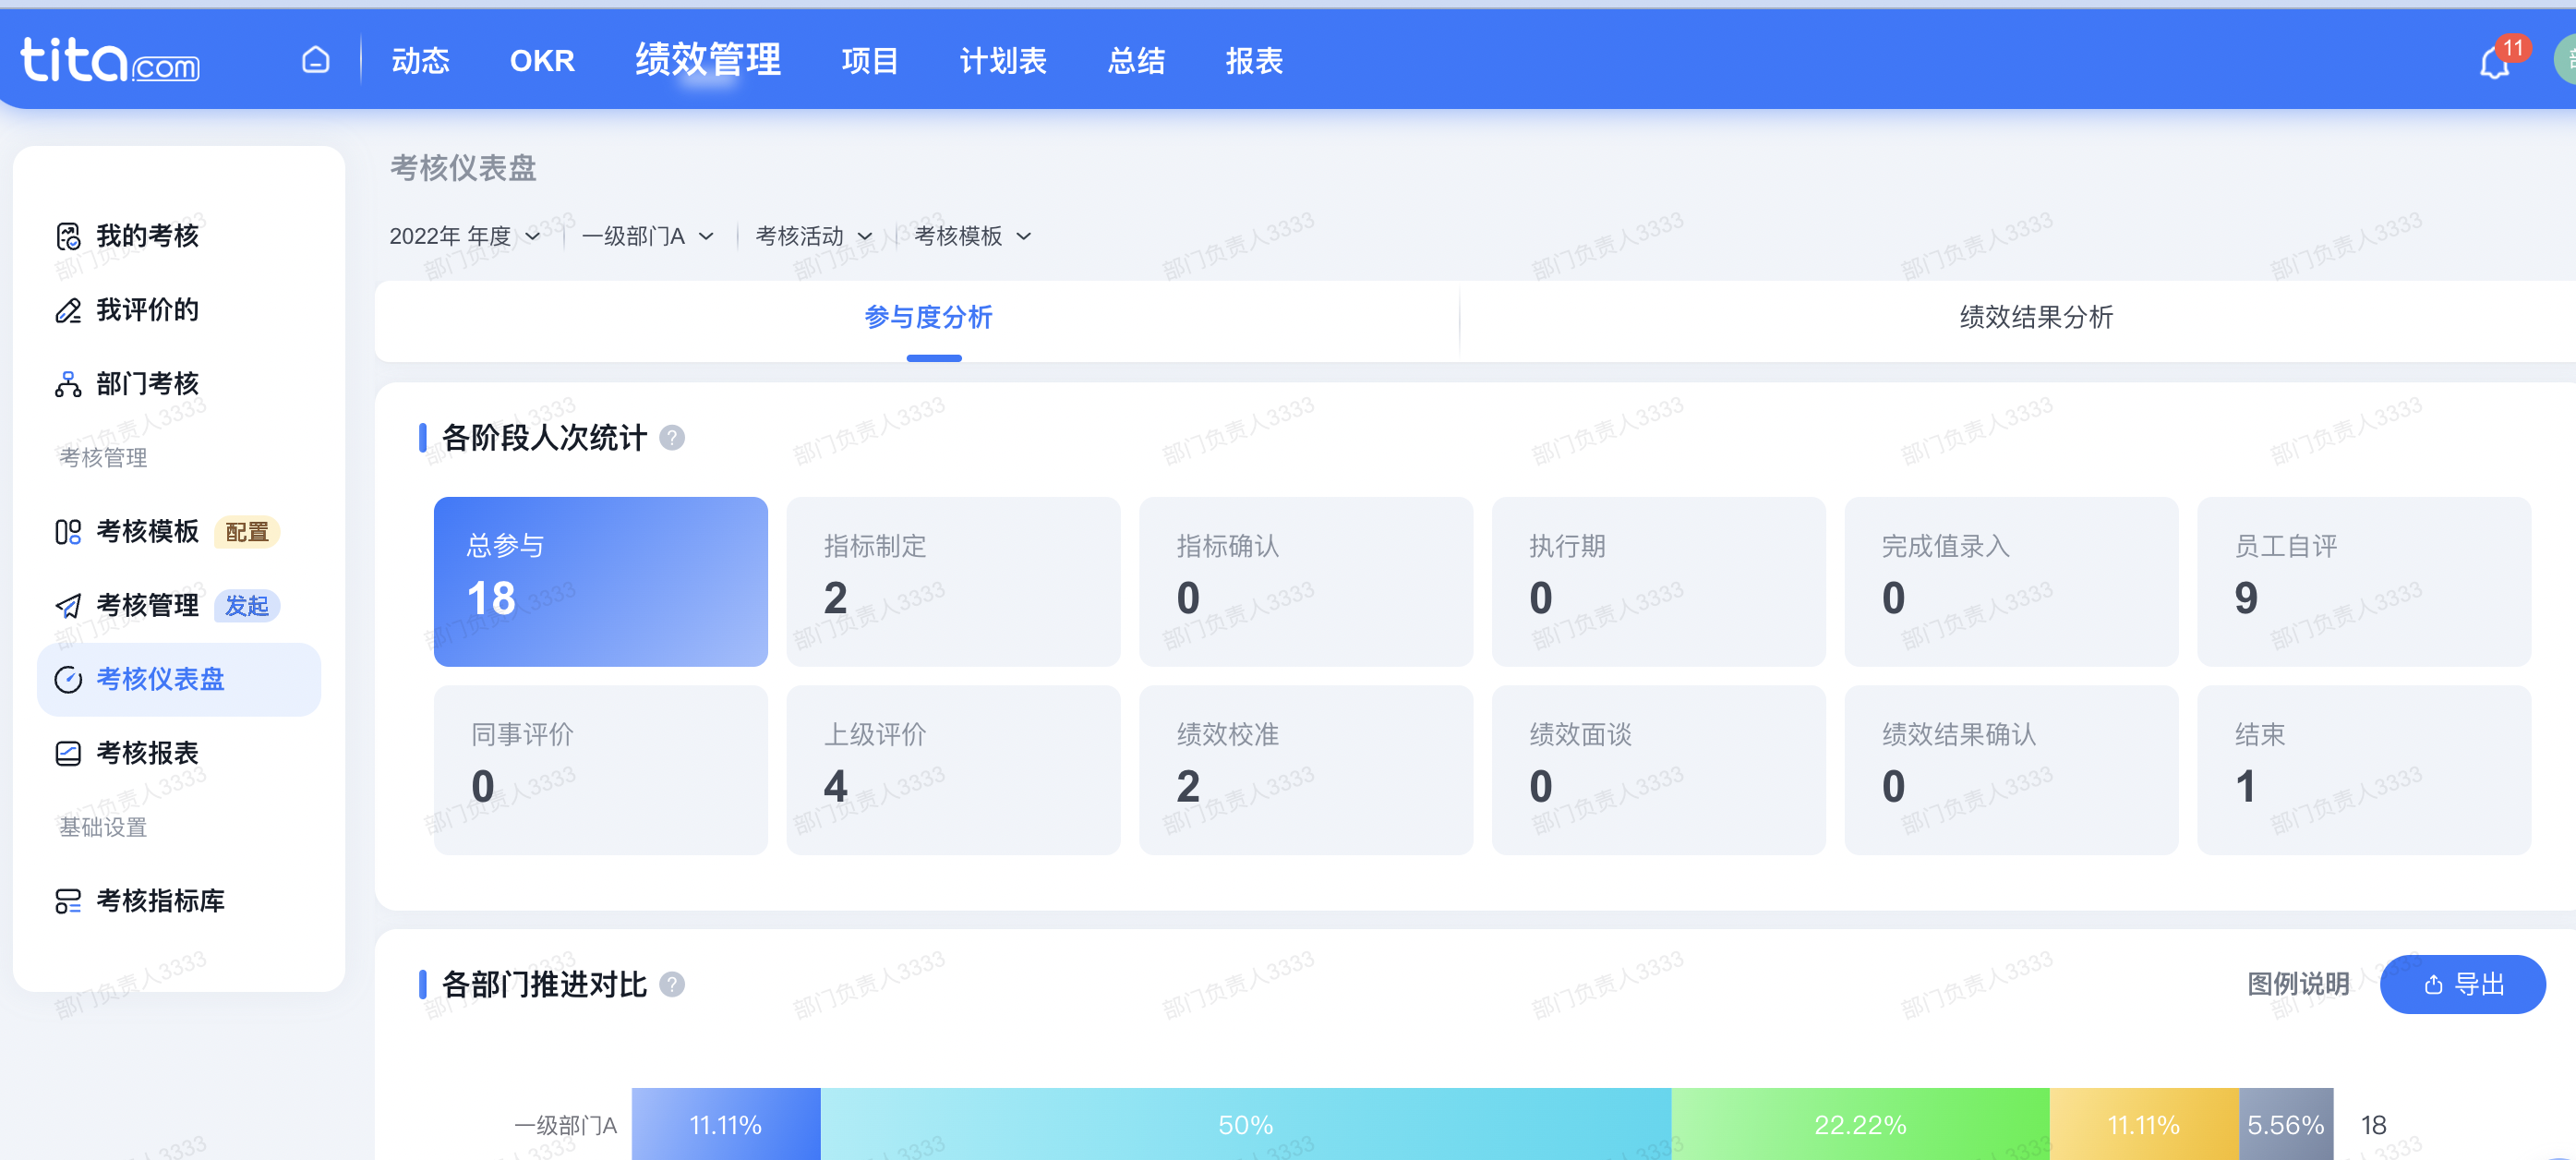Select the 完成值录入 card
This screenshot has height=1160, width=2576.
tap(2012, 582)
